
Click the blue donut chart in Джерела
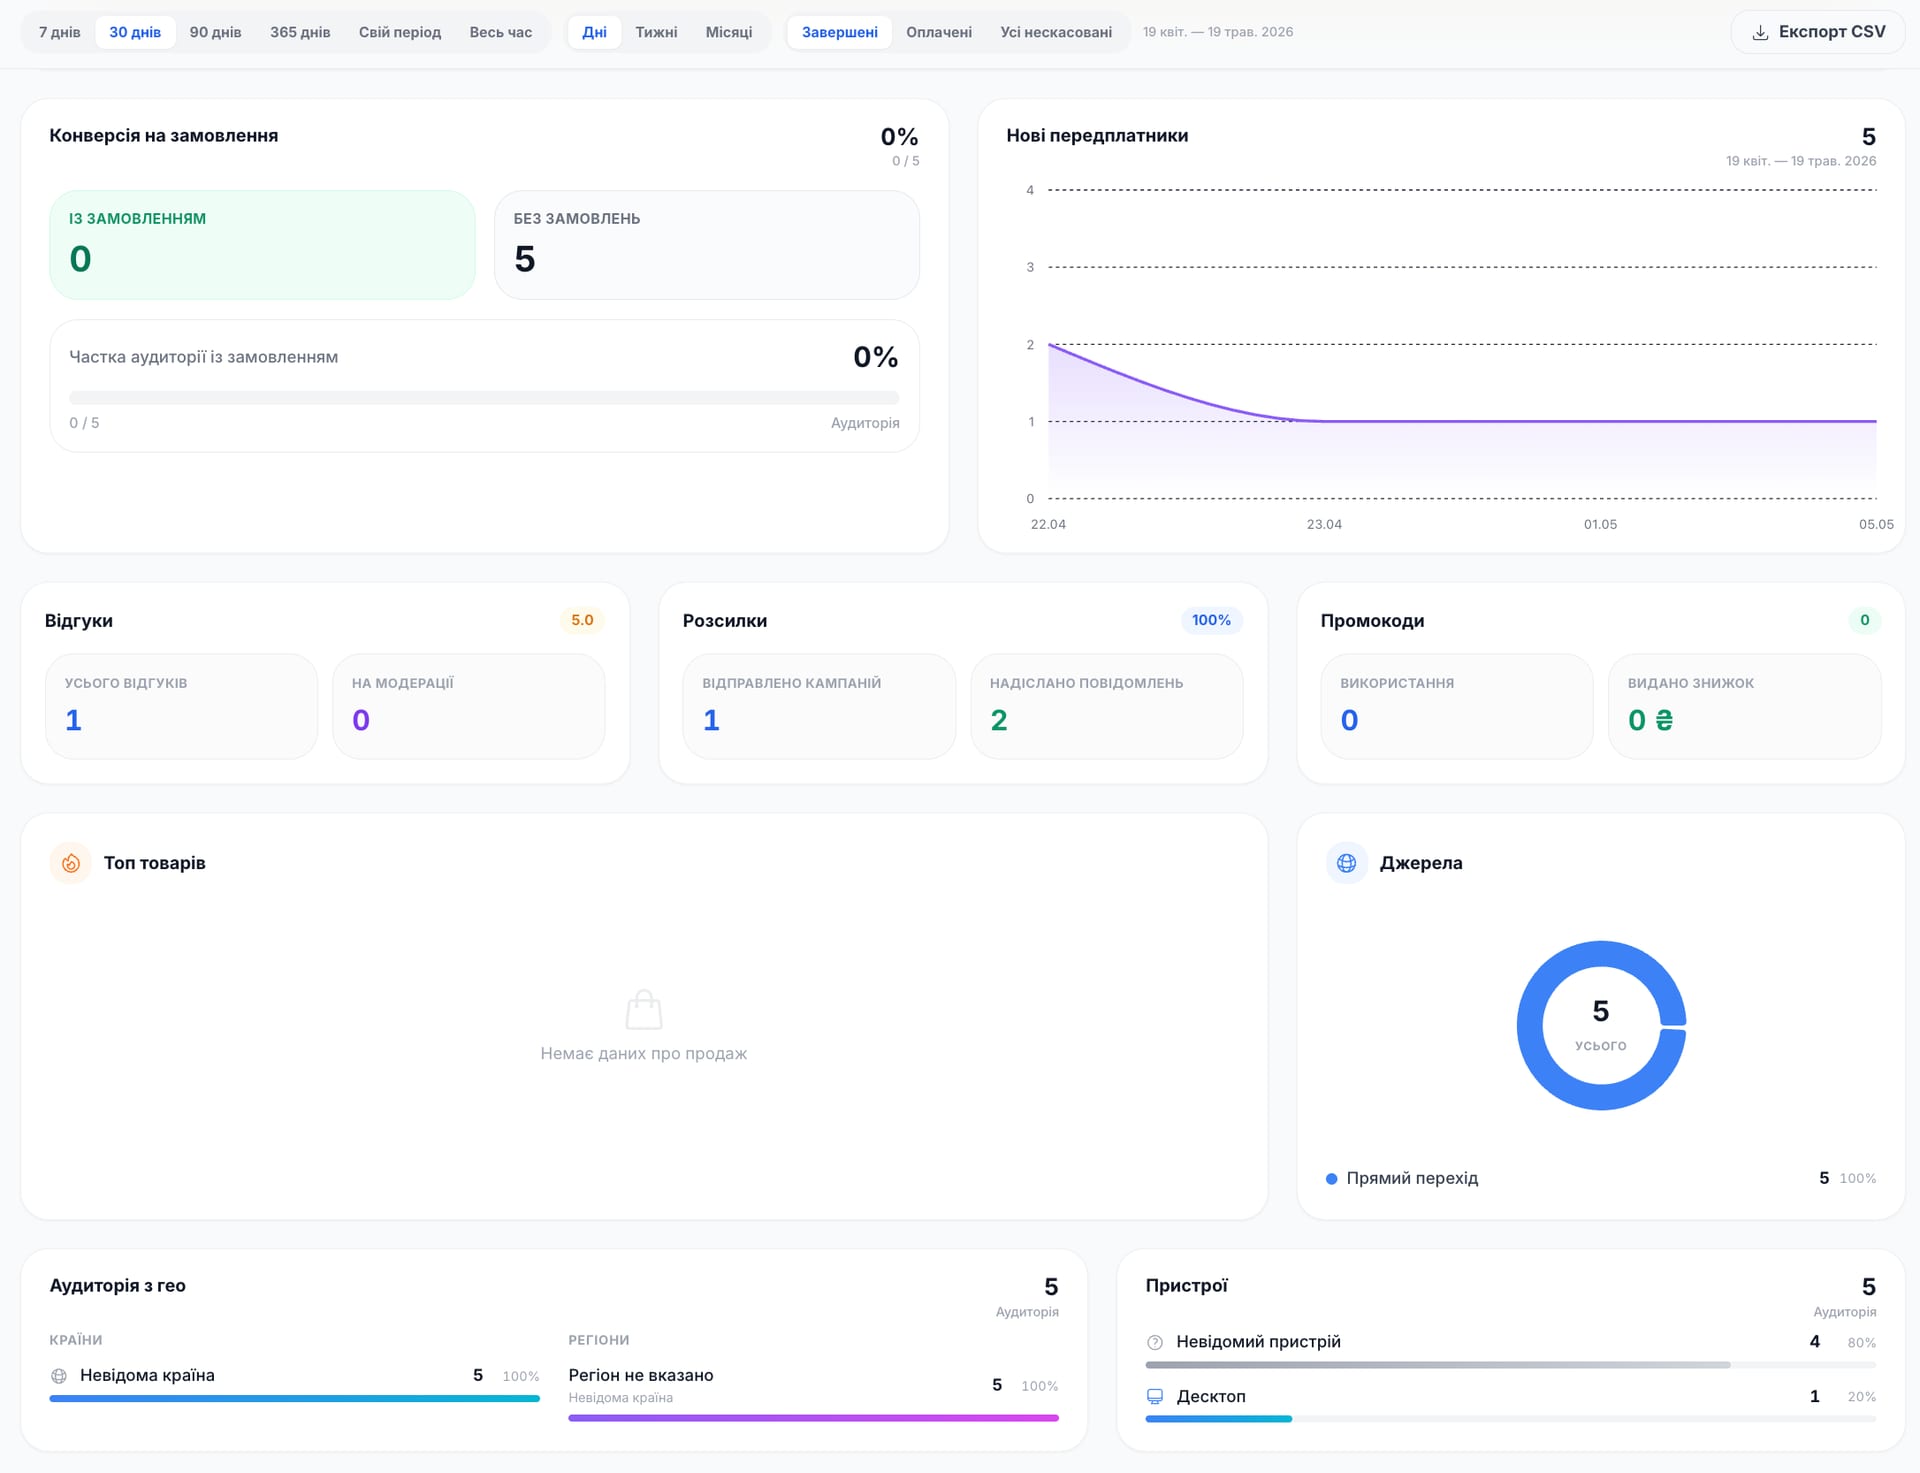(x=1601, y=1026)
